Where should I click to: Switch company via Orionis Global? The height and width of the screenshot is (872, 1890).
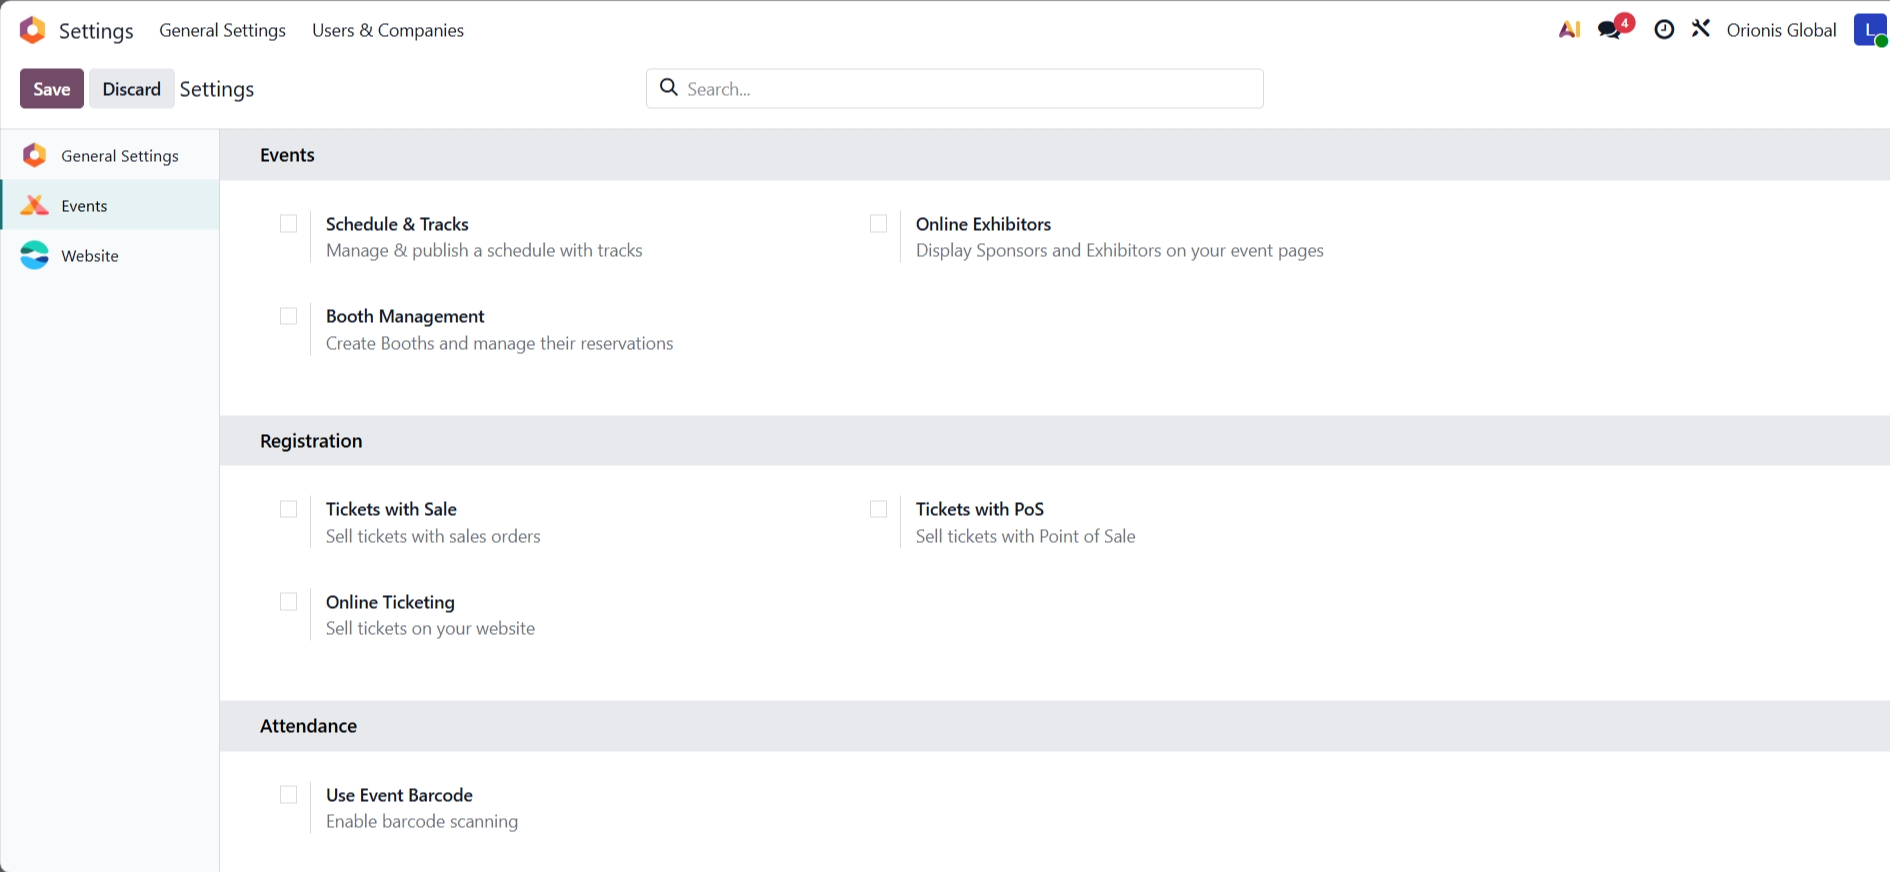point(1781,30)
